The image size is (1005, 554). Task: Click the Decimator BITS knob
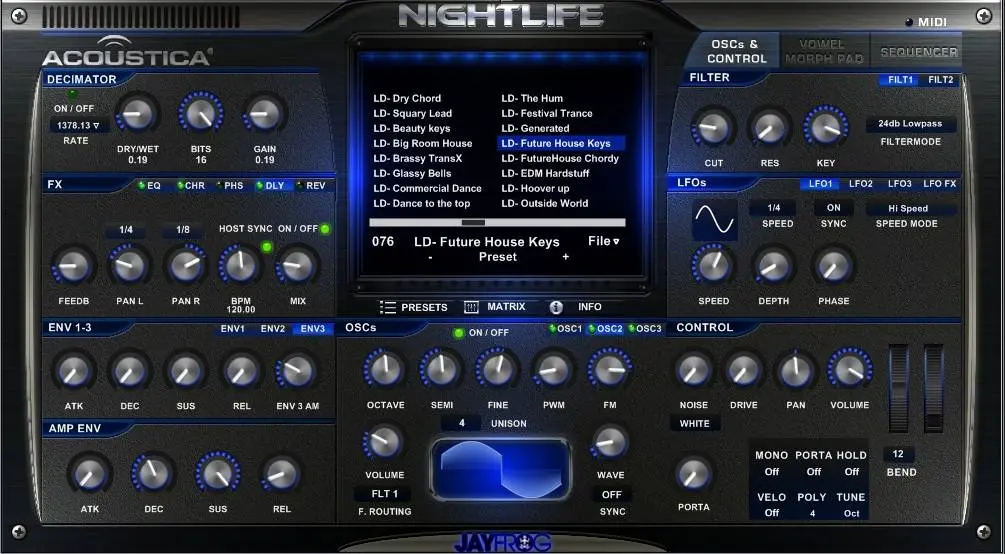(201, 114)
